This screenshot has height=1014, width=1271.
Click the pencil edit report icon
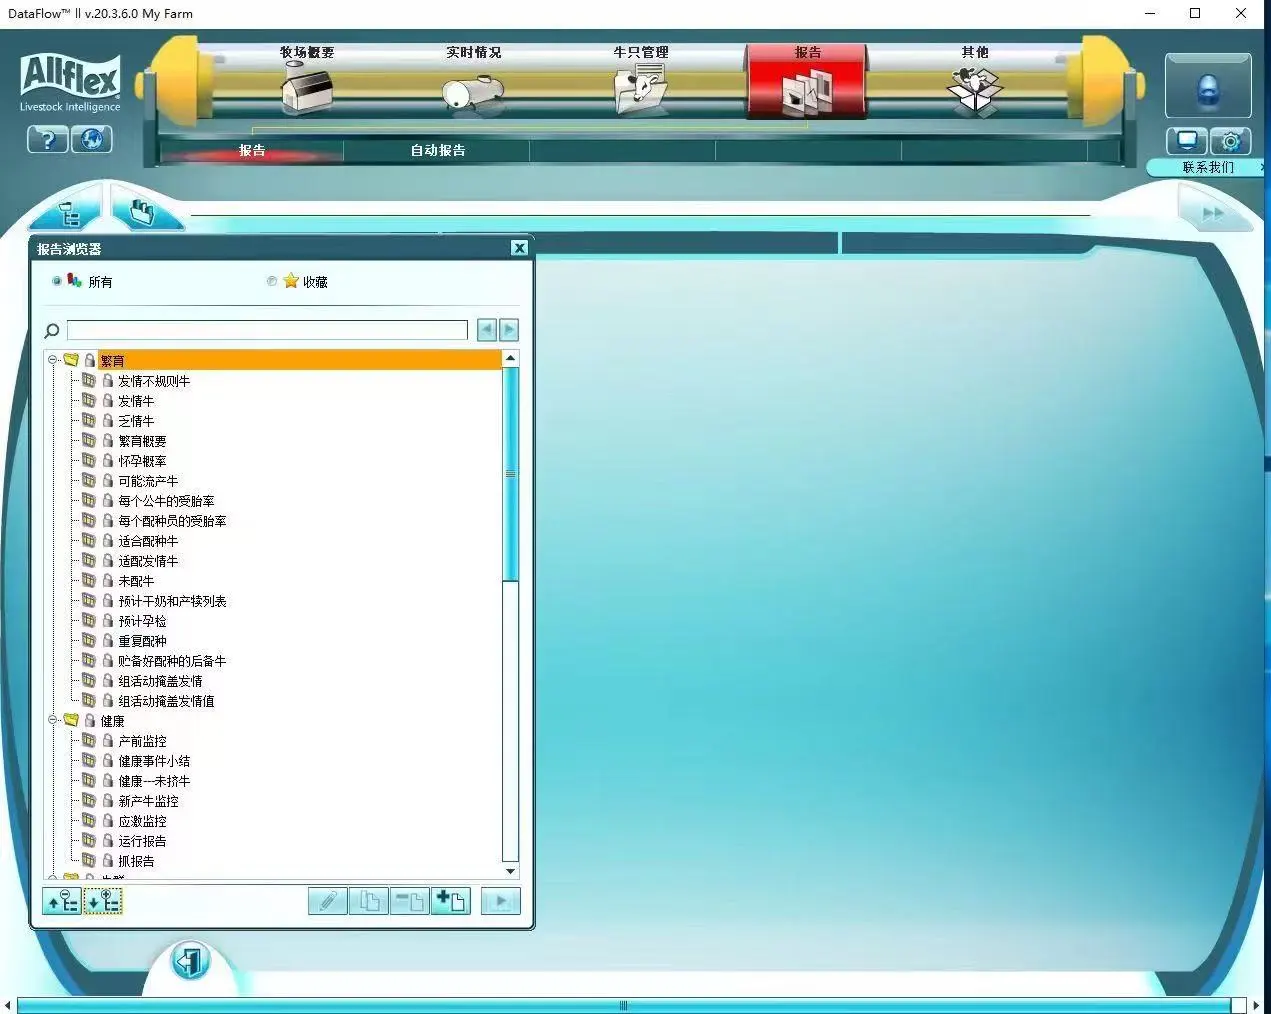point(327,901)
